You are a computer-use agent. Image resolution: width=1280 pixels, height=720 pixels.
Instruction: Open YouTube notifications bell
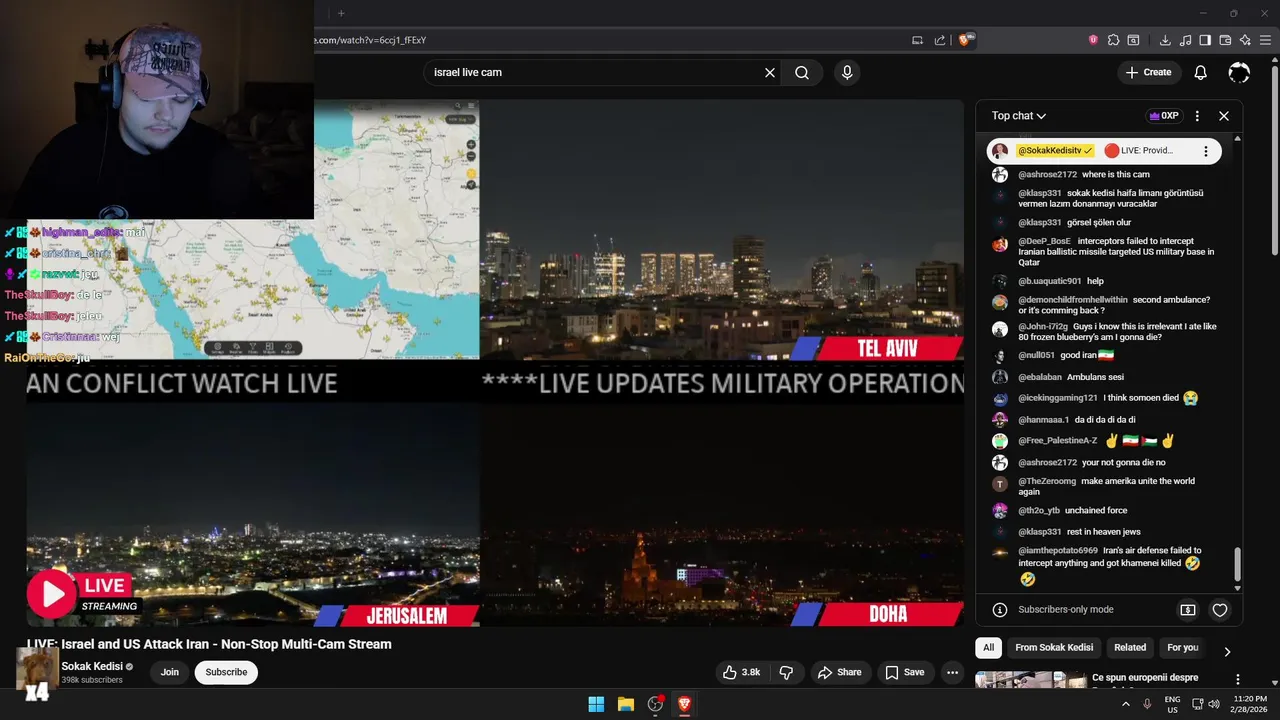tap(1201, 72)
